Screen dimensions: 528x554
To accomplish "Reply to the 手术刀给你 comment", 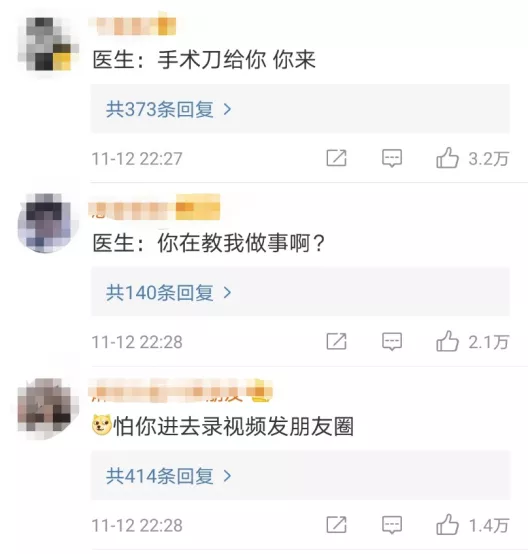I will tap(392, 158).
